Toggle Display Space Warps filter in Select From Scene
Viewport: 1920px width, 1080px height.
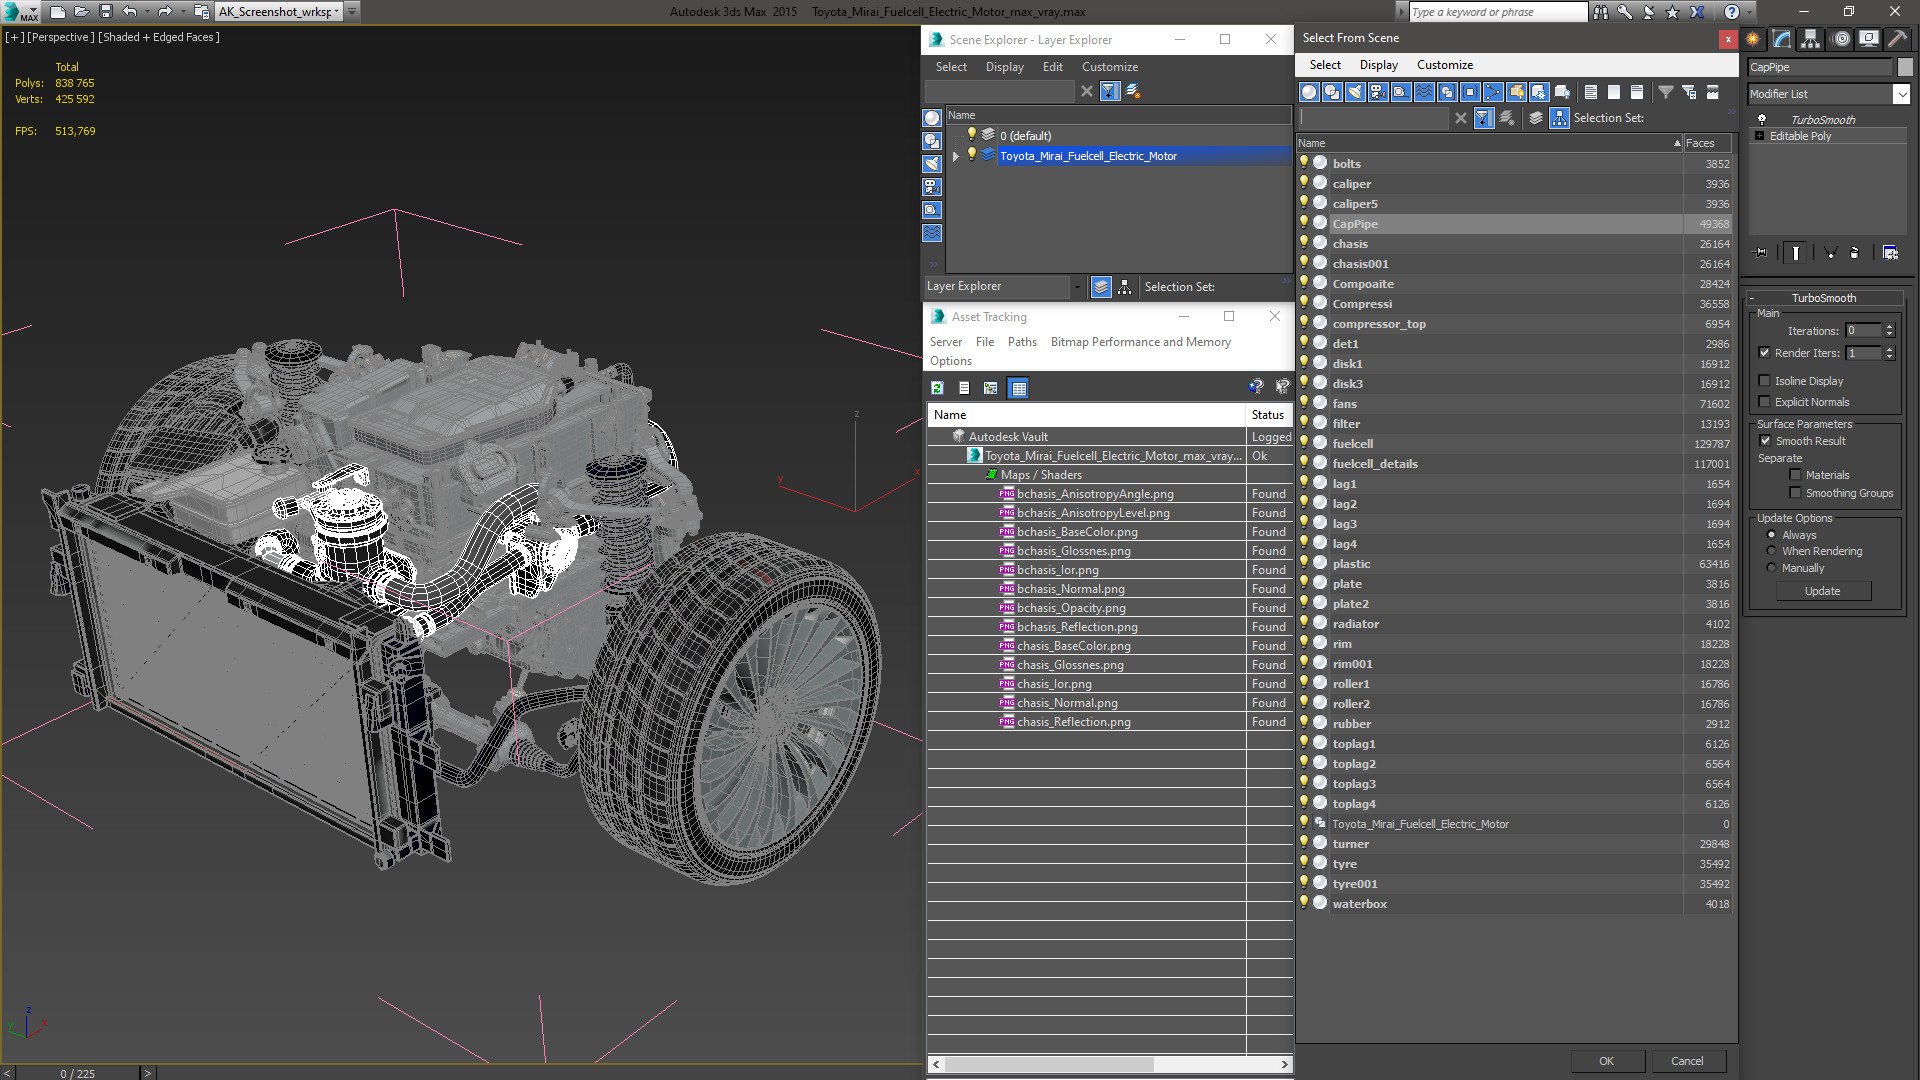1424,92
